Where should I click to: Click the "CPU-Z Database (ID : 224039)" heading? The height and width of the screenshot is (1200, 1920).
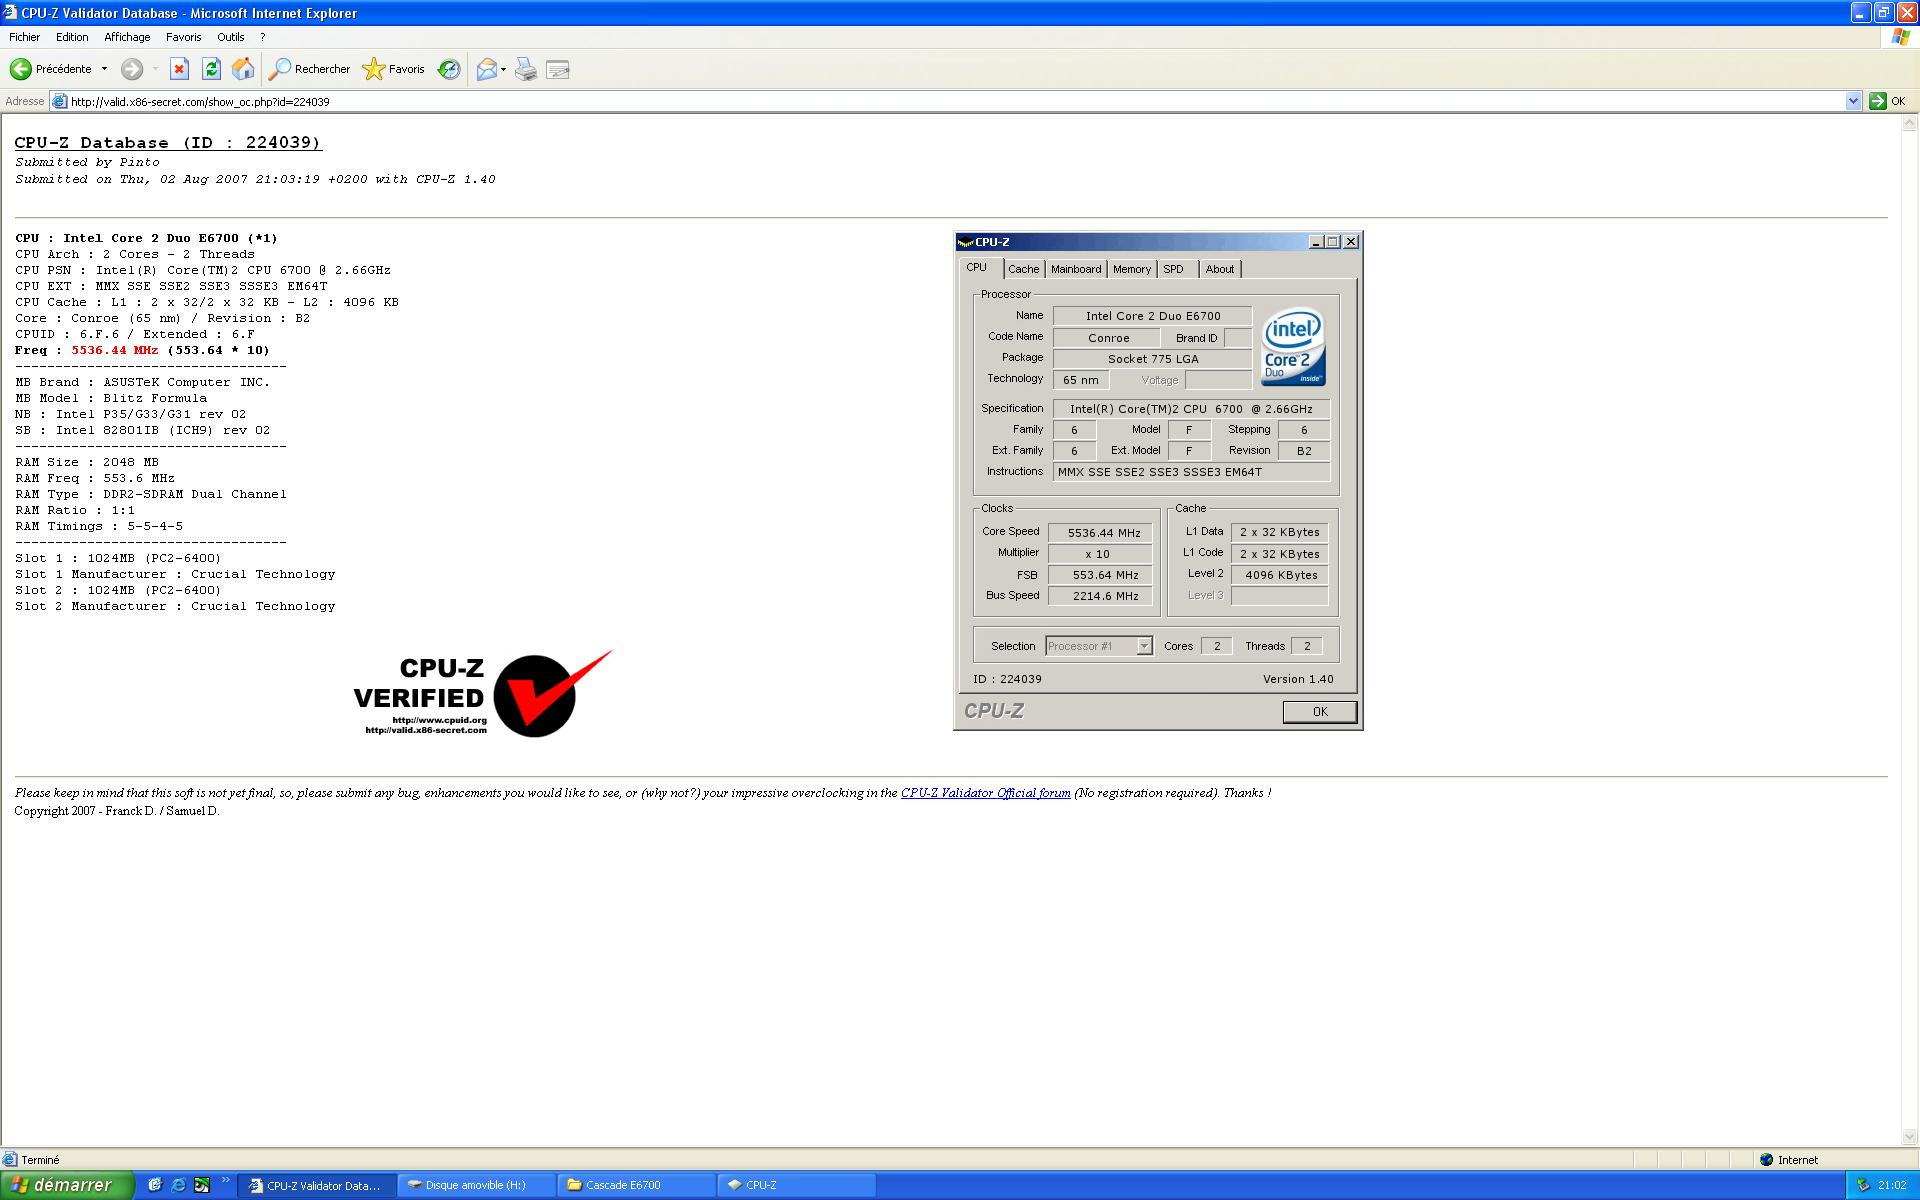[x=168, y=143]
